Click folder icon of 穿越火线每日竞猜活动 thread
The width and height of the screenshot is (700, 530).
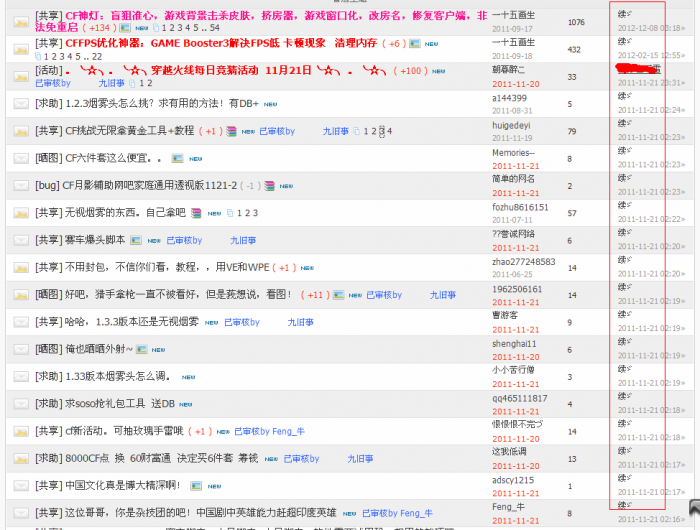(x=21, y=76)
